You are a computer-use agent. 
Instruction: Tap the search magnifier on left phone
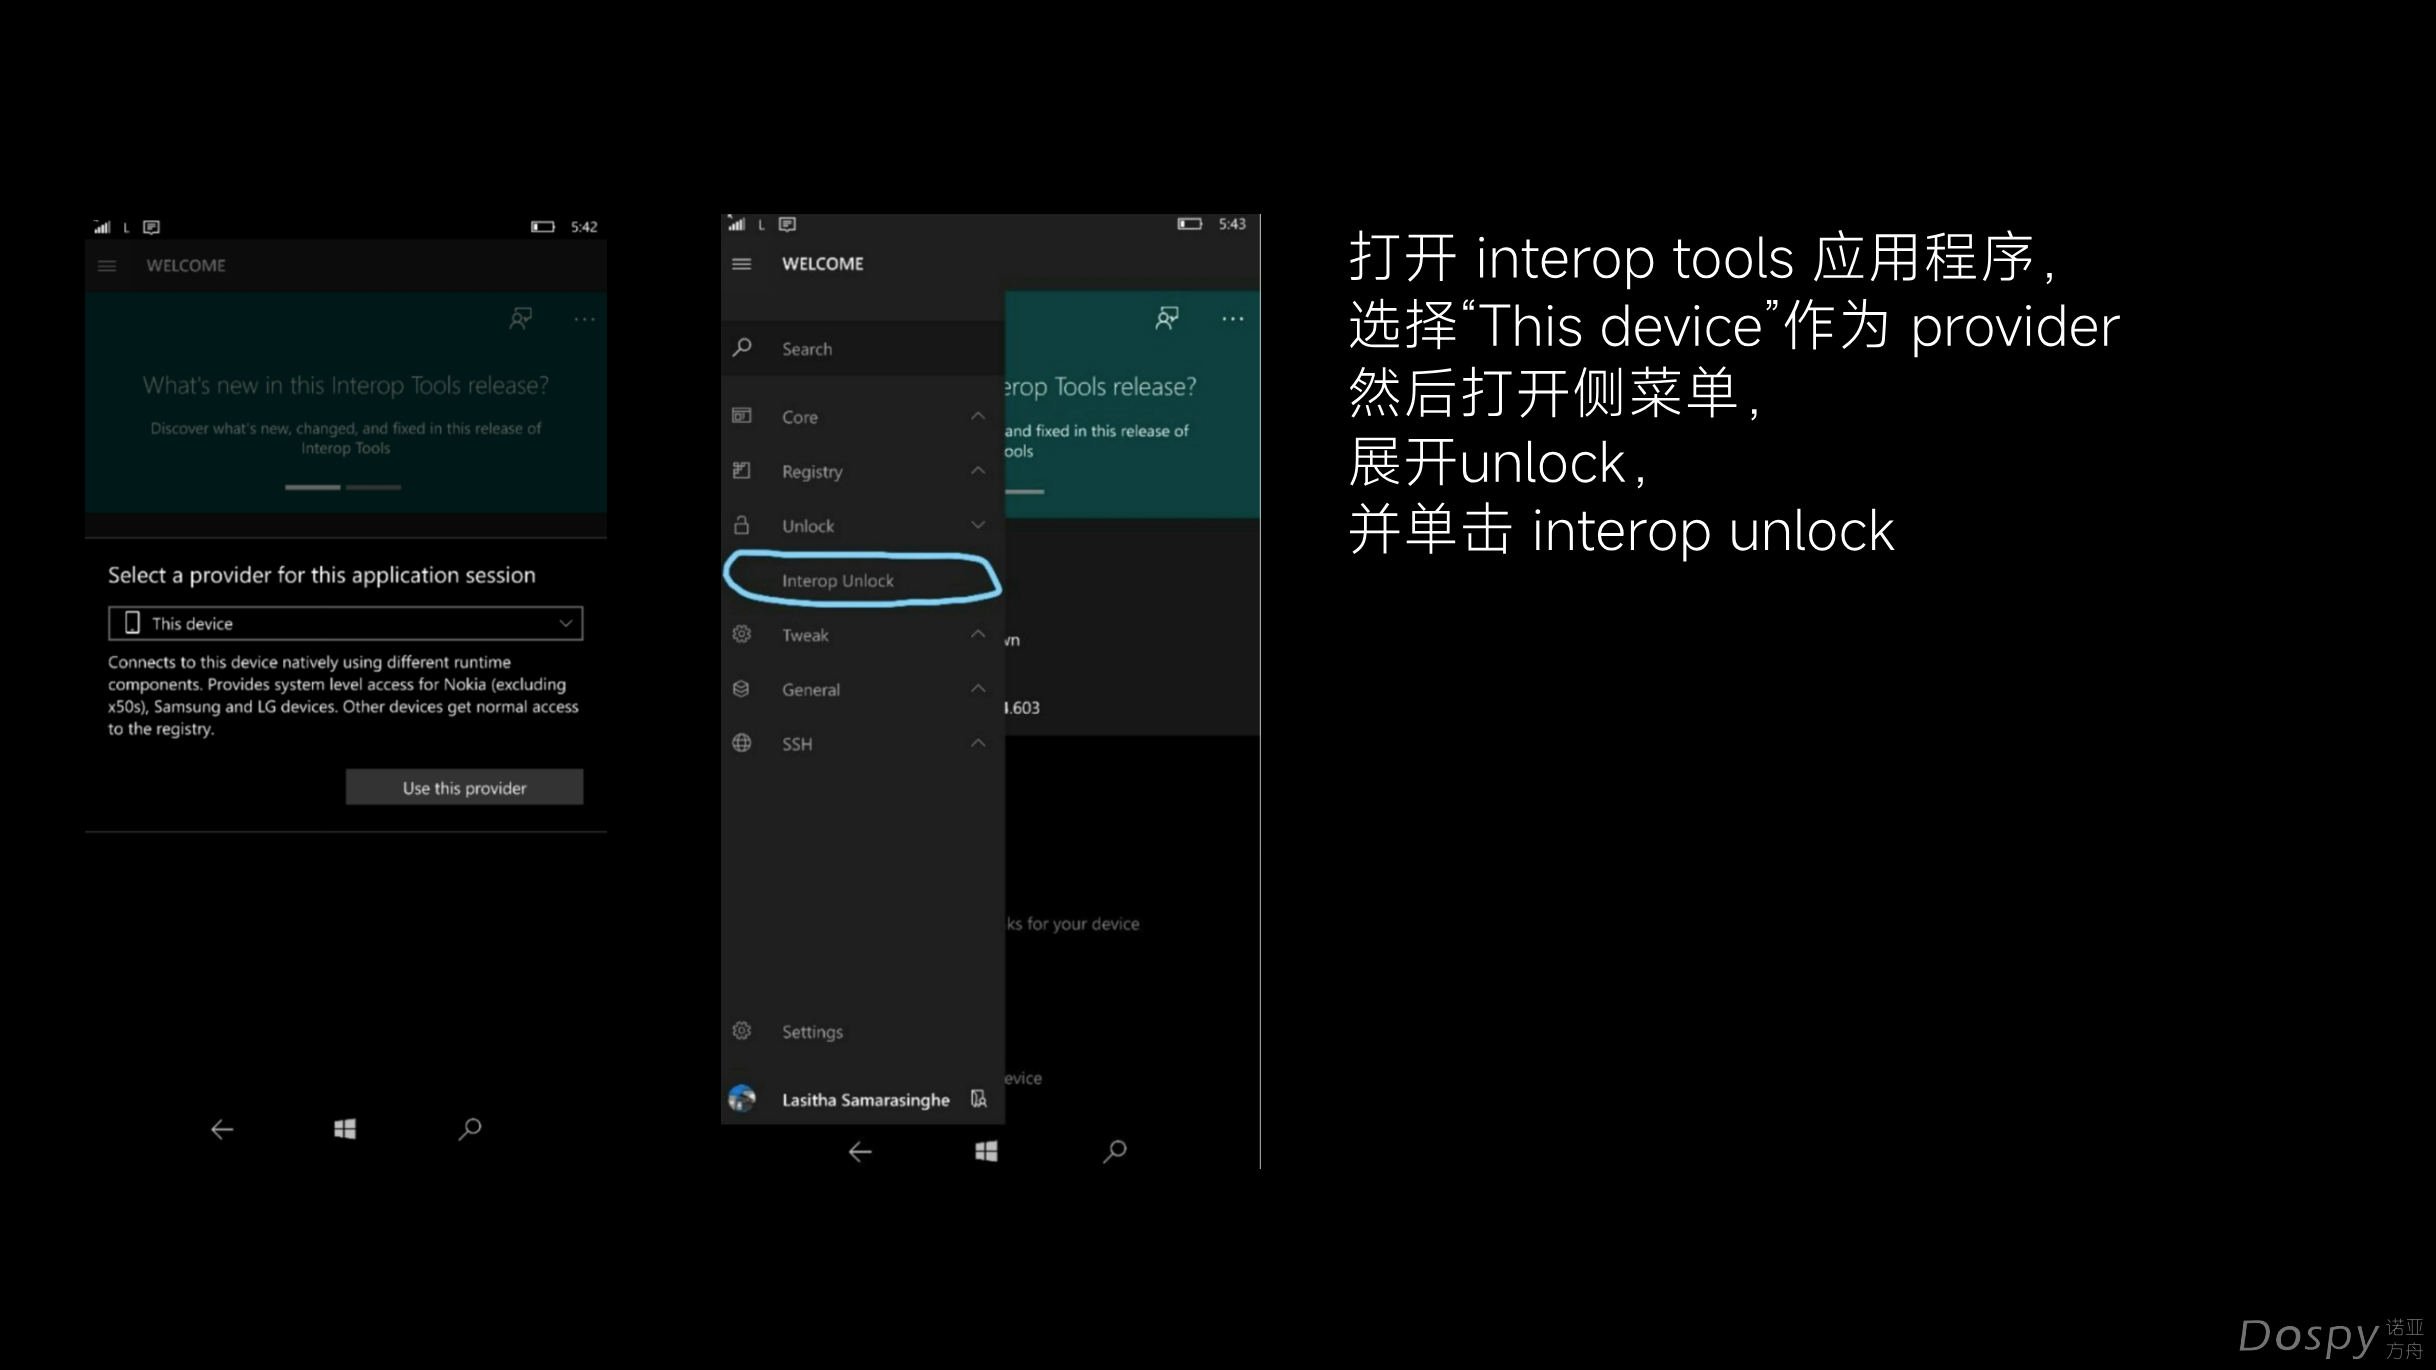[x=470, y=1129]
